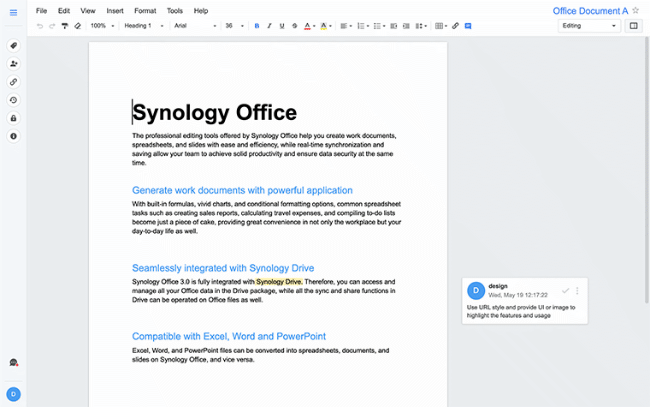Open the bulleted list dropdown

(x=379, y=26)
